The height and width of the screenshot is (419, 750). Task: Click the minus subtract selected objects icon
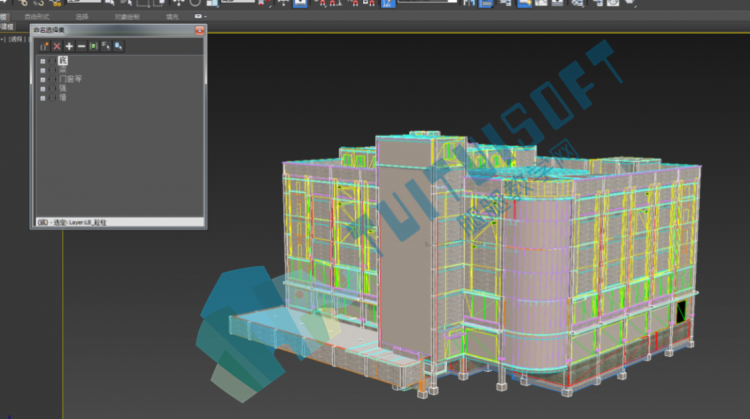click(x=81, y=46)
